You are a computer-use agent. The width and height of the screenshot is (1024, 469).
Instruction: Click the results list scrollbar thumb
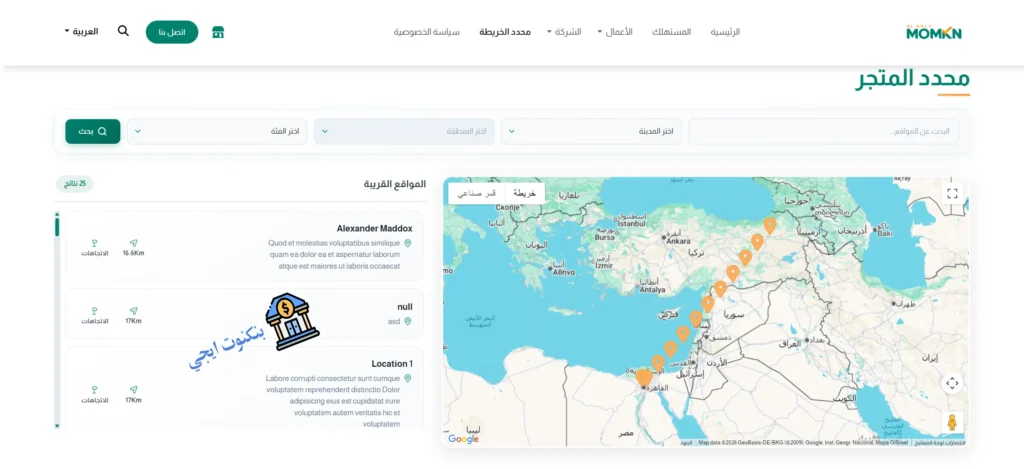click(57, 227)
